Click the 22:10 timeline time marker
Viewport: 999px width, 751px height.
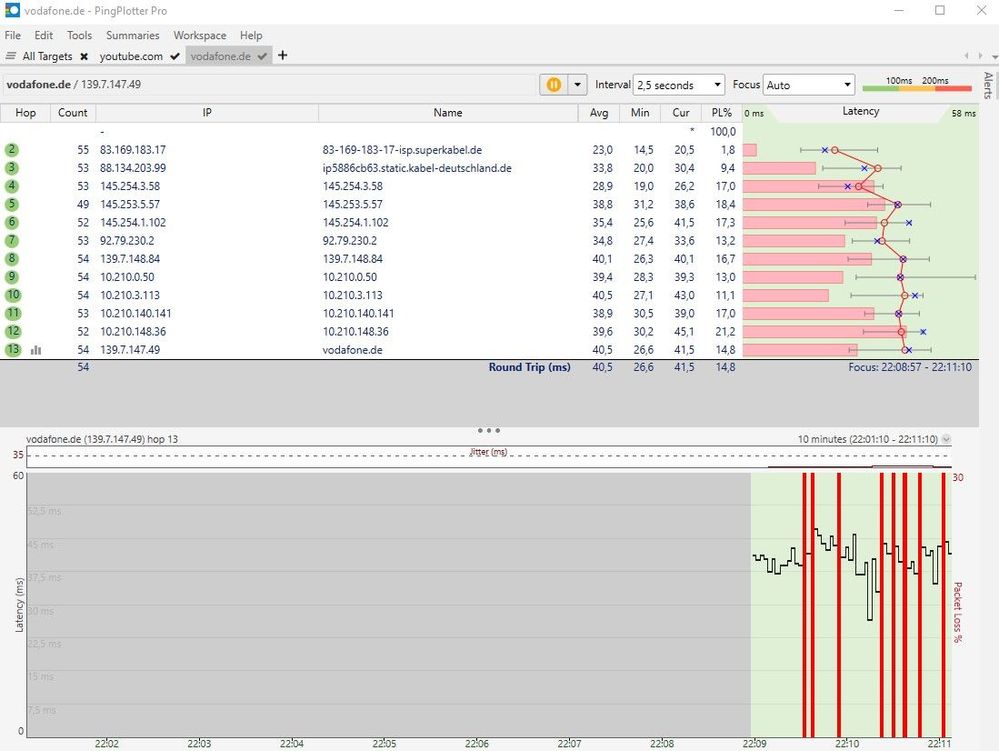point(847,743)
